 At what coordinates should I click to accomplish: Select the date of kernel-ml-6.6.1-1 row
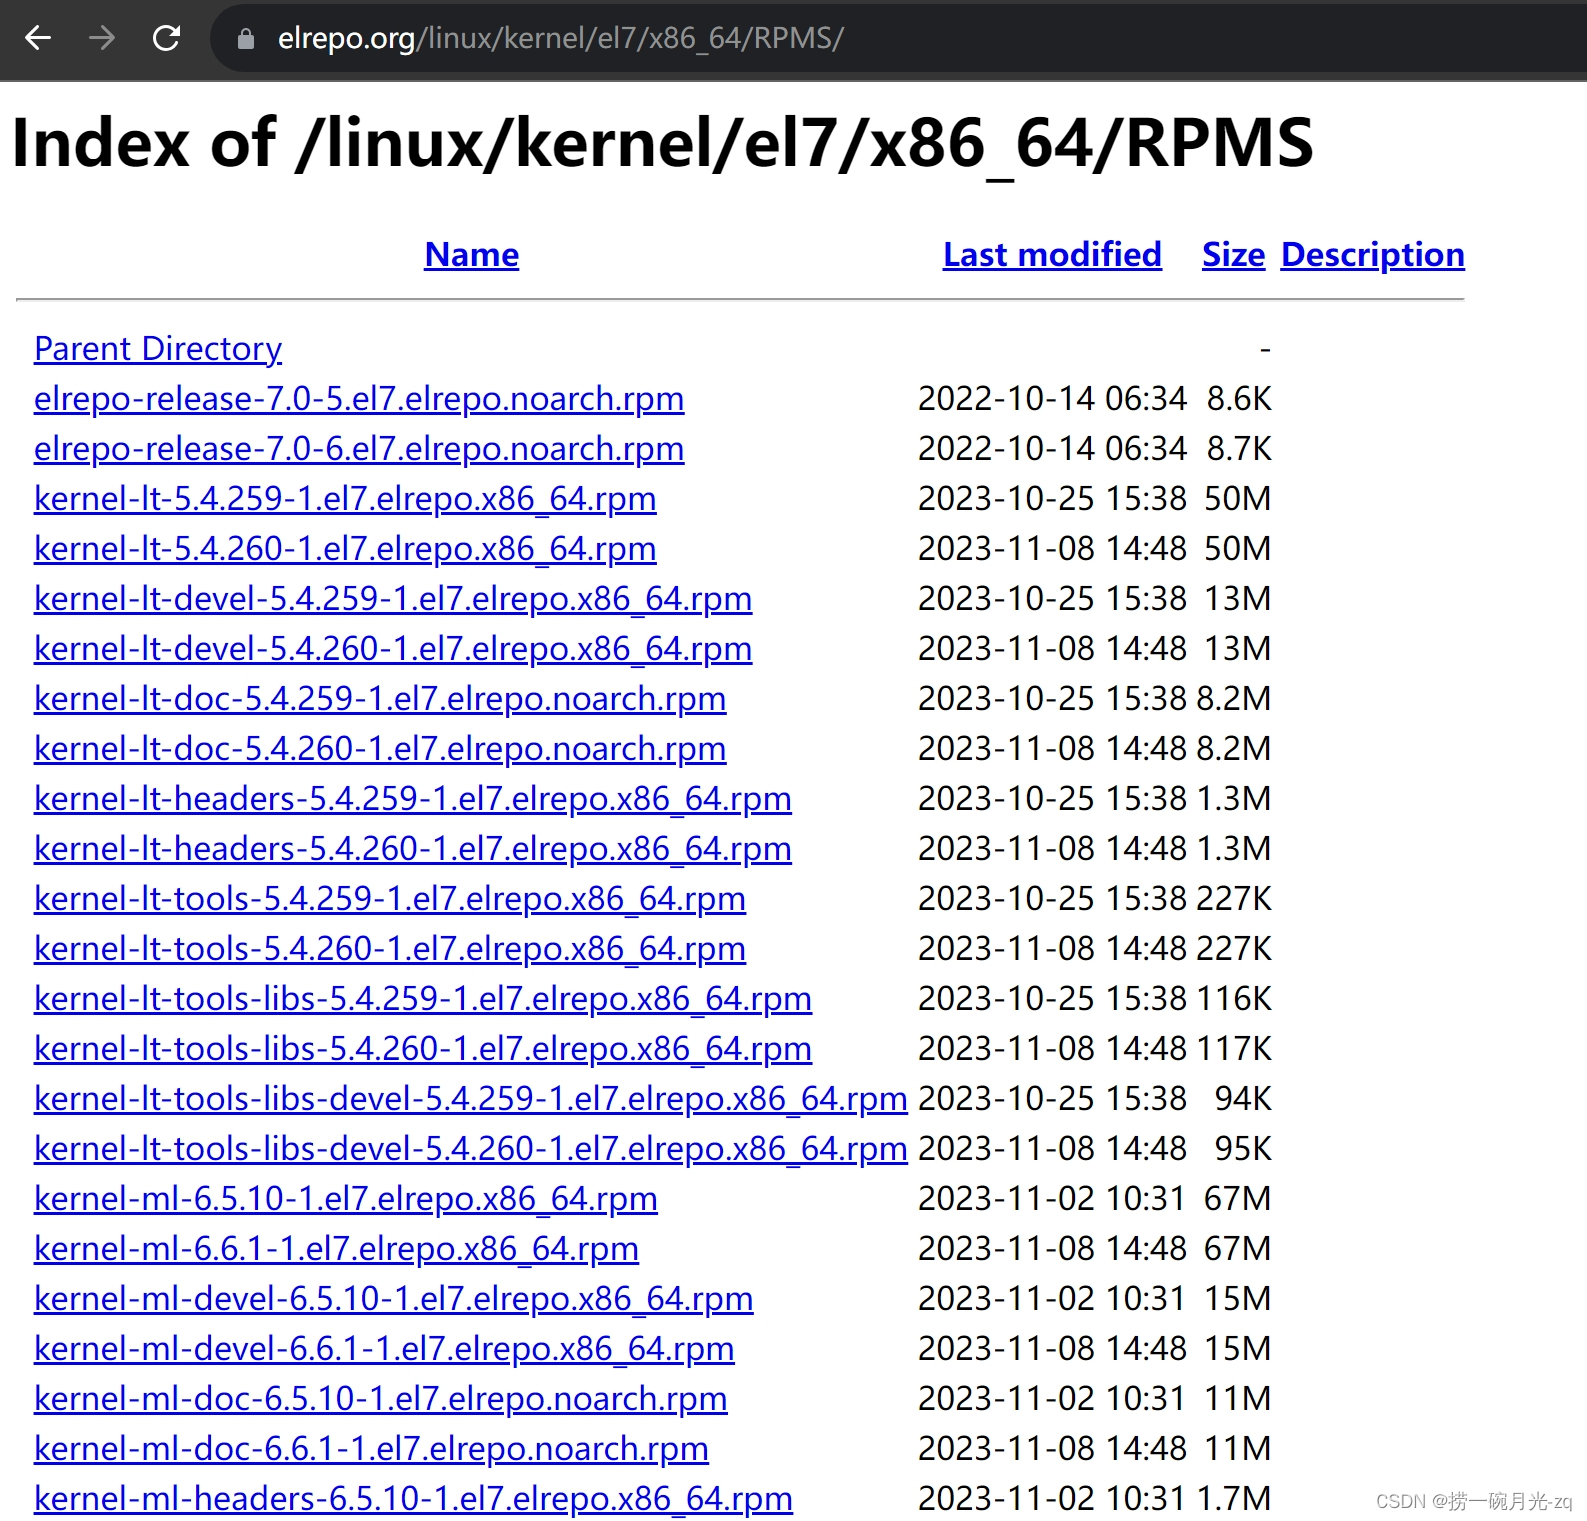(x=1052, y=1249)
